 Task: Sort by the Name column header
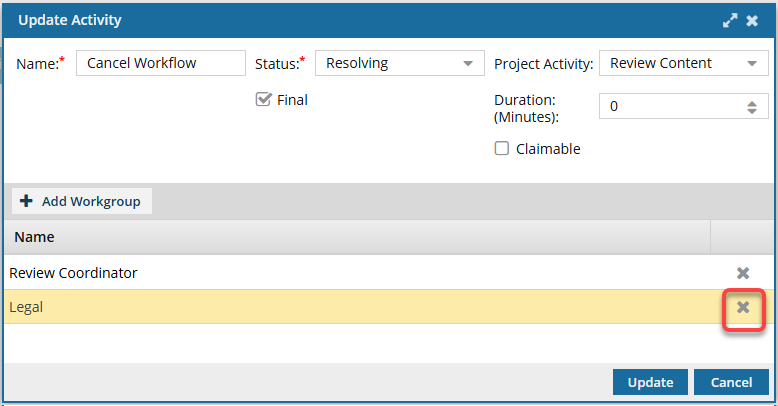[x=34, y=237]
